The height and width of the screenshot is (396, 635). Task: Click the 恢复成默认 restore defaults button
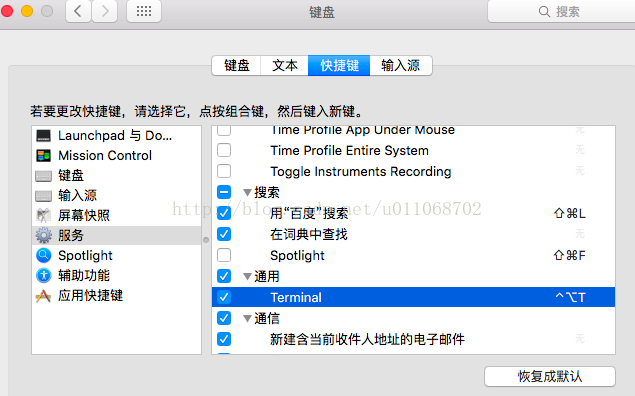click(550, 376)
